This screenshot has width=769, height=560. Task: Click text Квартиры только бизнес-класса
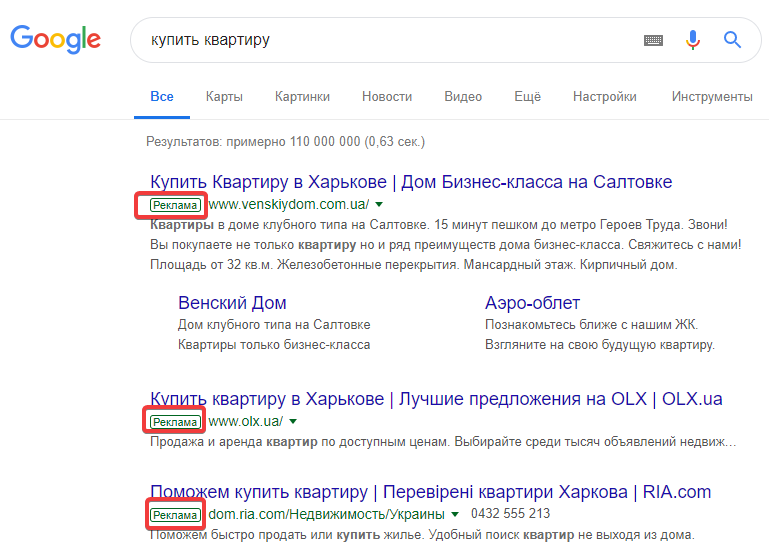click(274, 345)
